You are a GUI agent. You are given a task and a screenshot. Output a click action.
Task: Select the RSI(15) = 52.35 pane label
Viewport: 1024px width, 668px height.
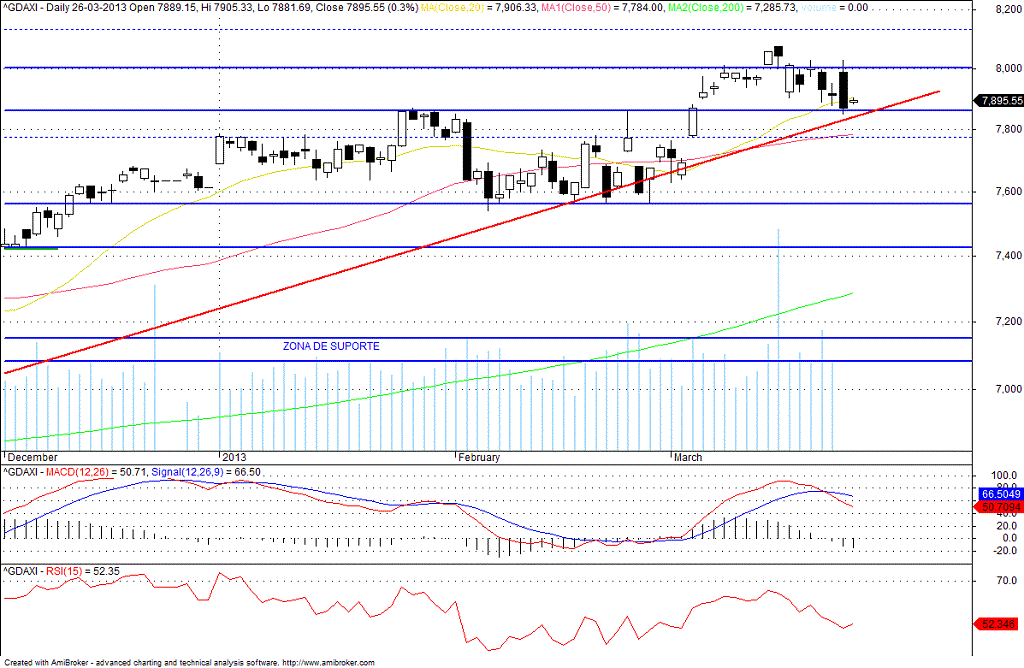pyautogui.click(x=83, y=571)
